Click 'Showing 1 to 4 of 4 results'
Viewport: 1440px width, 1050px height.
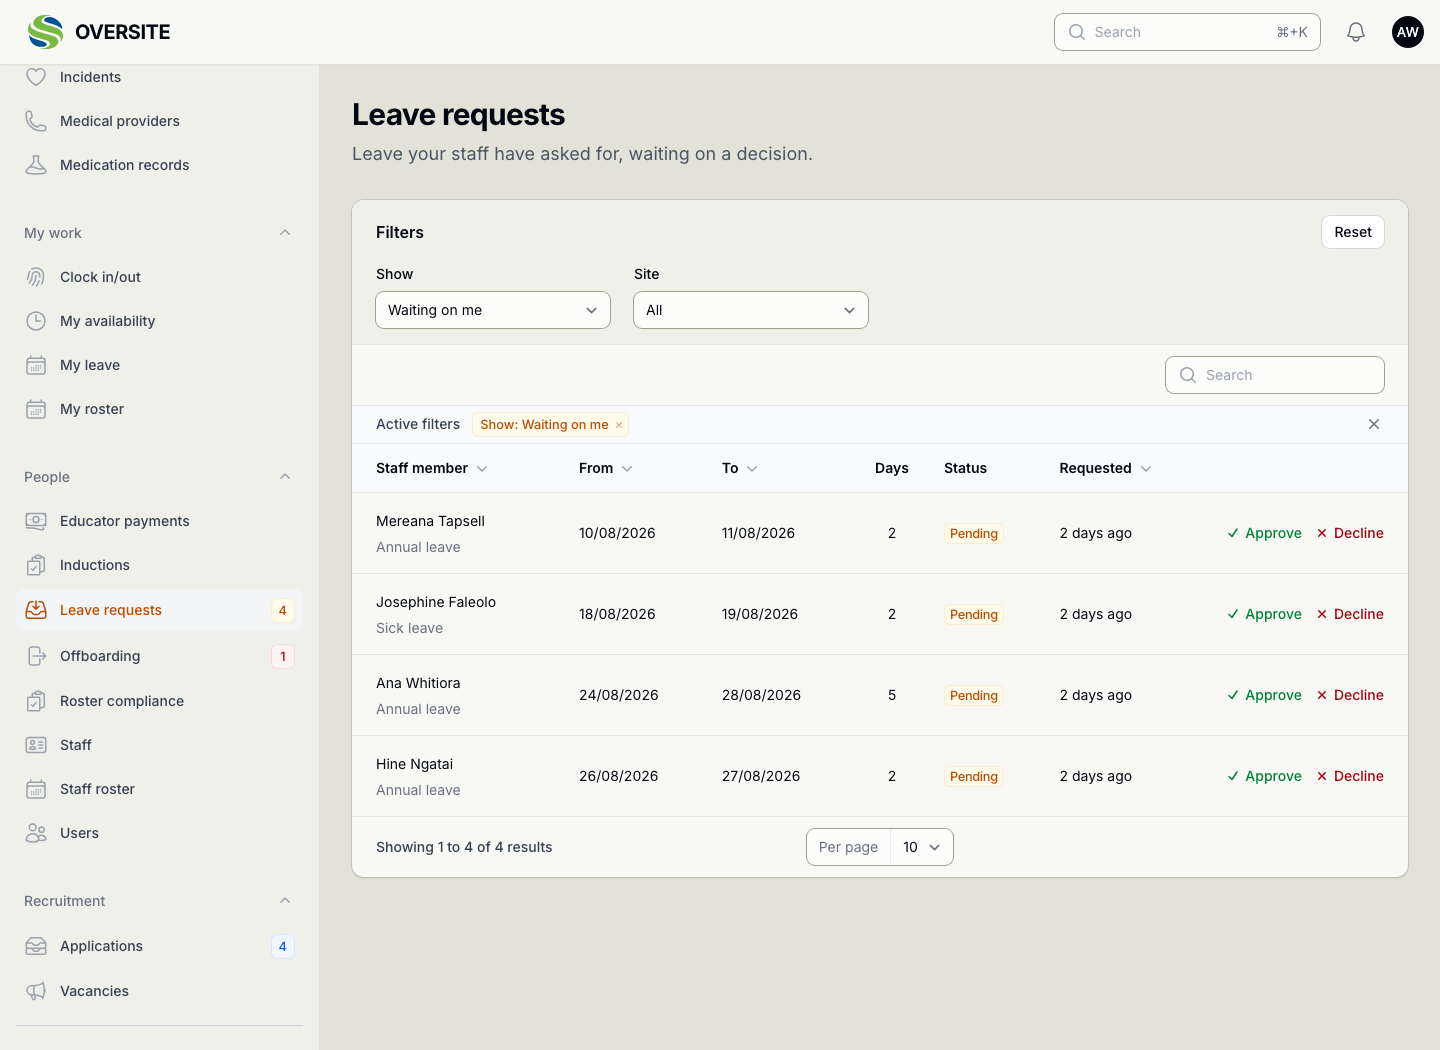(x=464, y=847)
